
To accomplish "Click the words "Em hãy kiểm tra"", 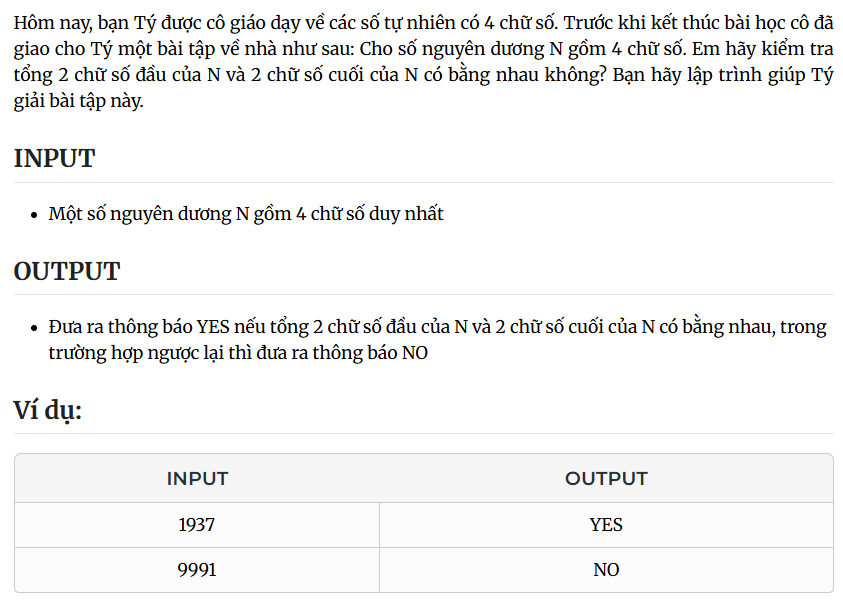I will tap(762, 49).
